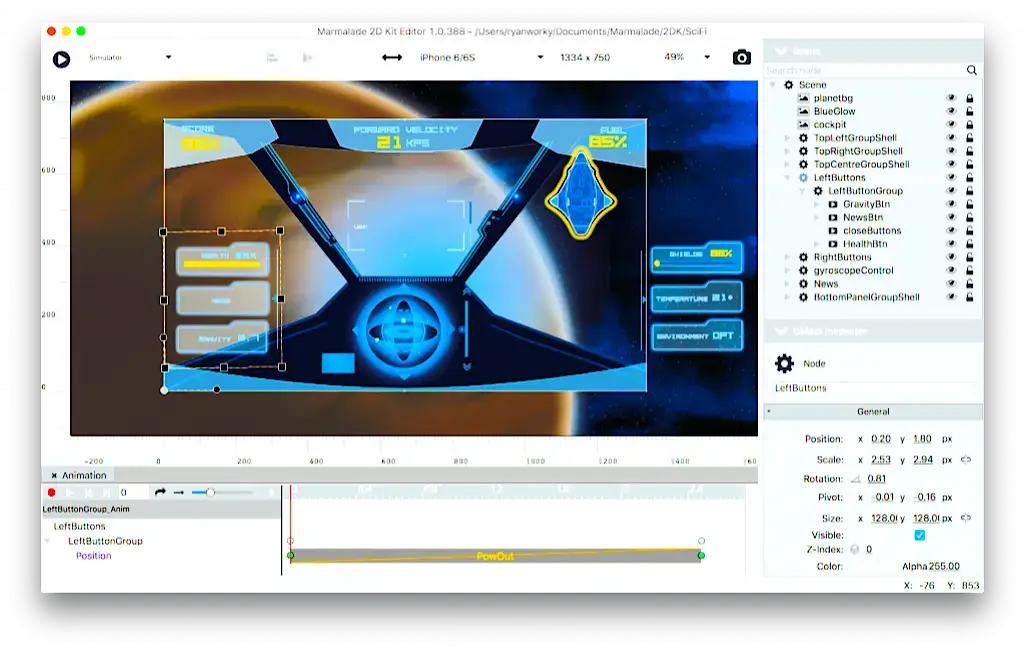Select the News node in the scene tree
The image size is (1024, 651).
[825, 284]
